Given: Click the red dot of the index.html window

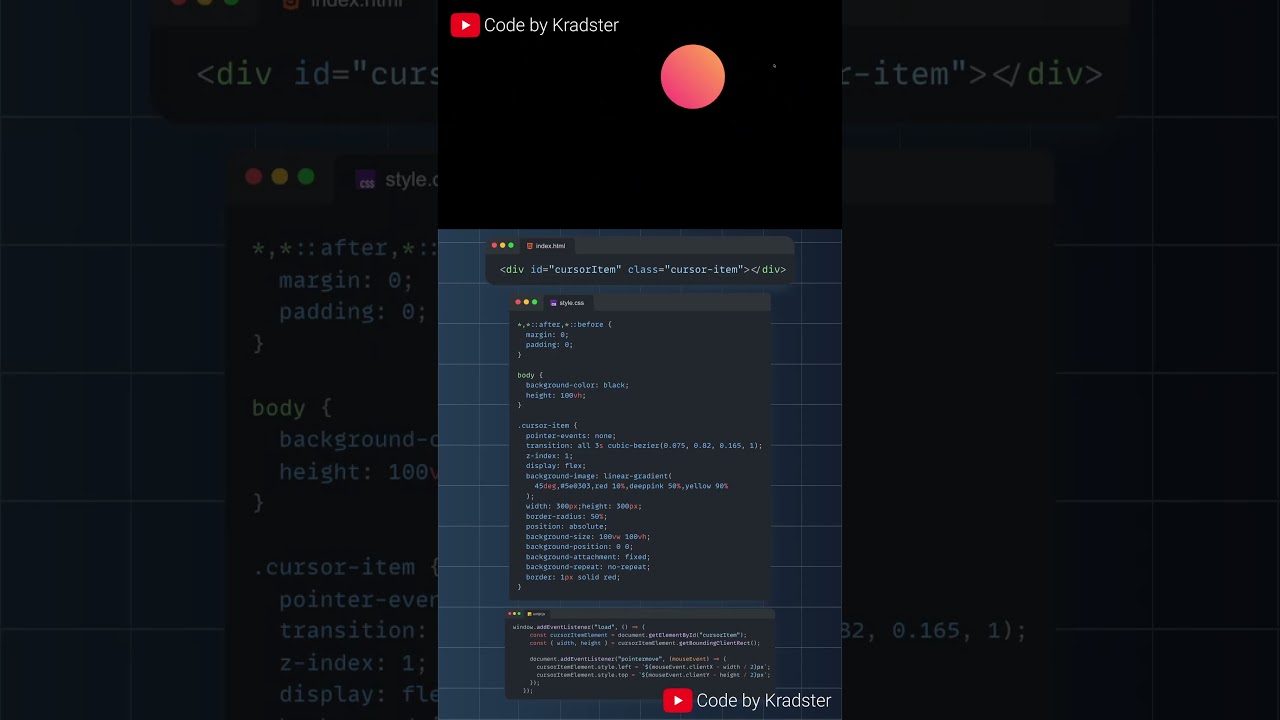Looking at the screenshot, I should [494, 246].
